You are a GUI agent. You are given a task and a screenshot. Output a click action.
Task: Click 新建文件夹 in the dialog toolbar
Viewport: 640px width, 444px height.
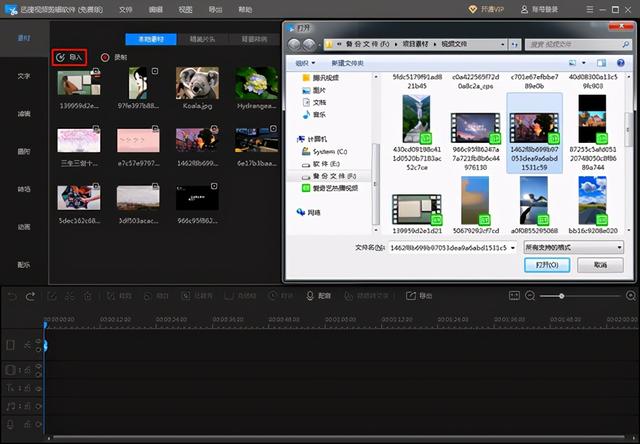click(x=347, y=63)
